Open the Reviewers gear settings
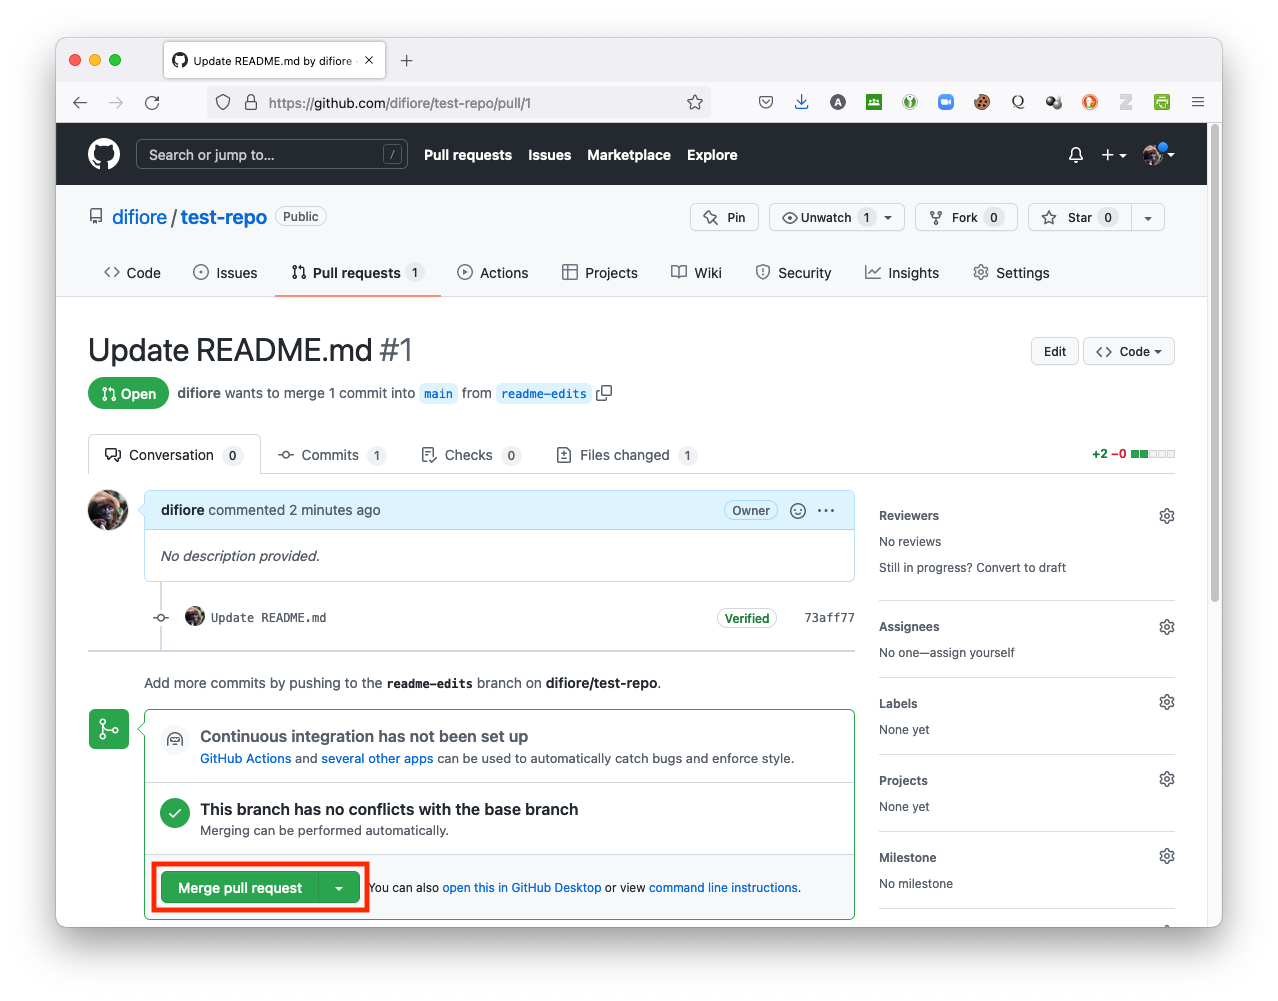 click(1166, 516)
